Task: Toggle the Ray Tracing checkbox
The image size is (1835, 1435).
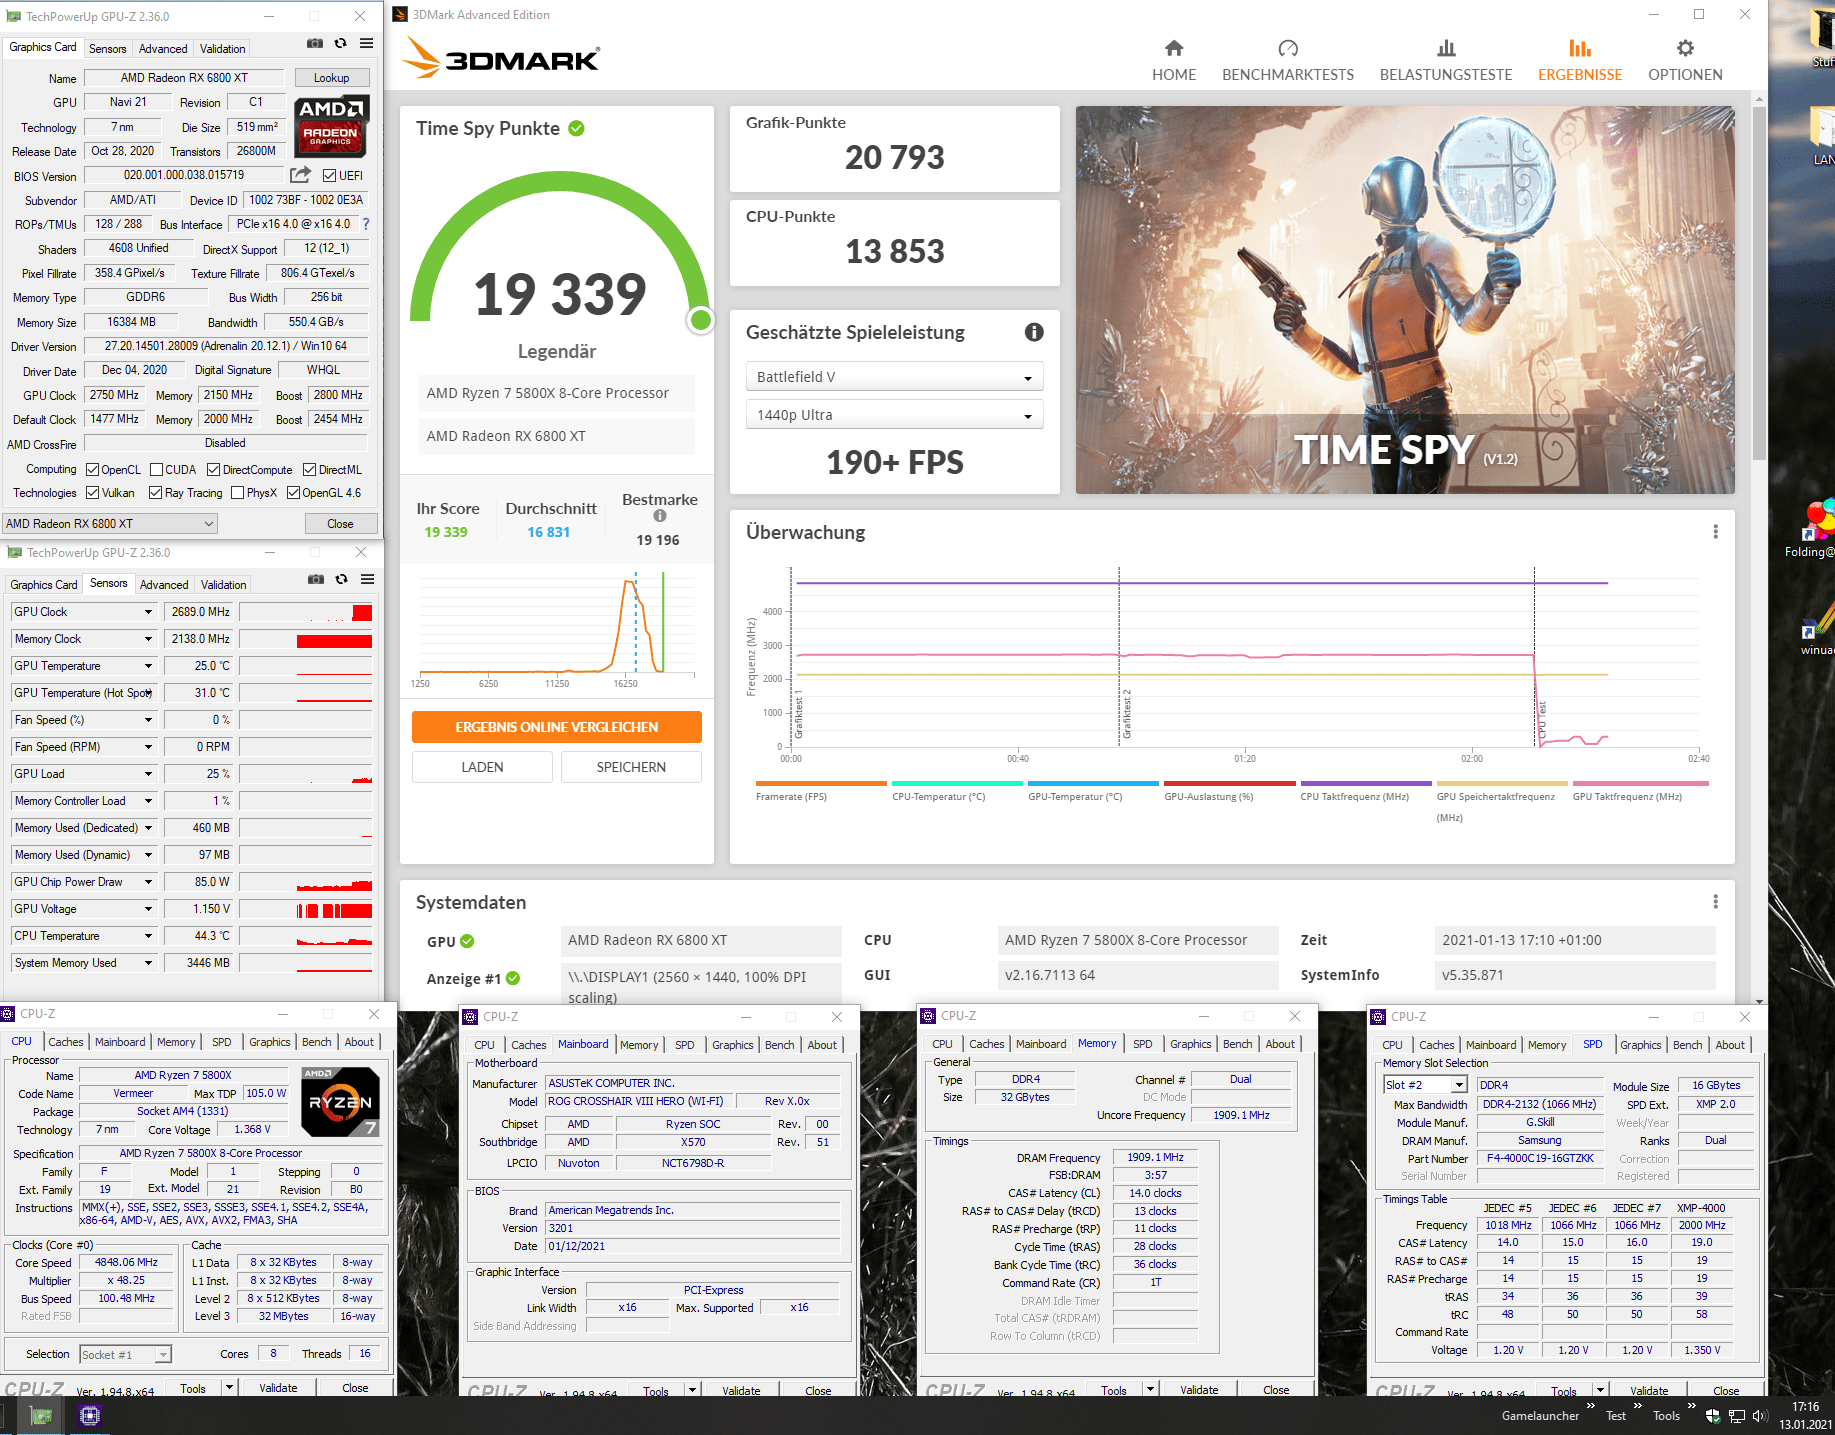Action: [156, 493]
